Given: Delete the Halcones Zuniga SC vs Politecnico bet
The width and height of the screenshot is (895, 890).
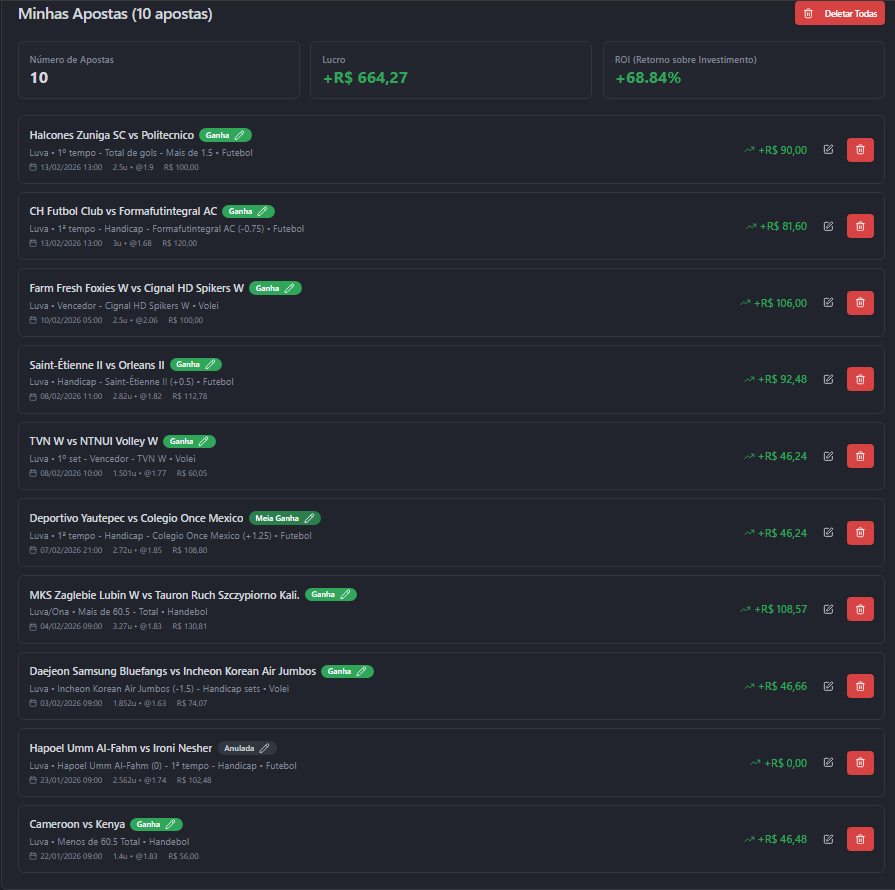Looking at the screenshot, I should 860,150.
